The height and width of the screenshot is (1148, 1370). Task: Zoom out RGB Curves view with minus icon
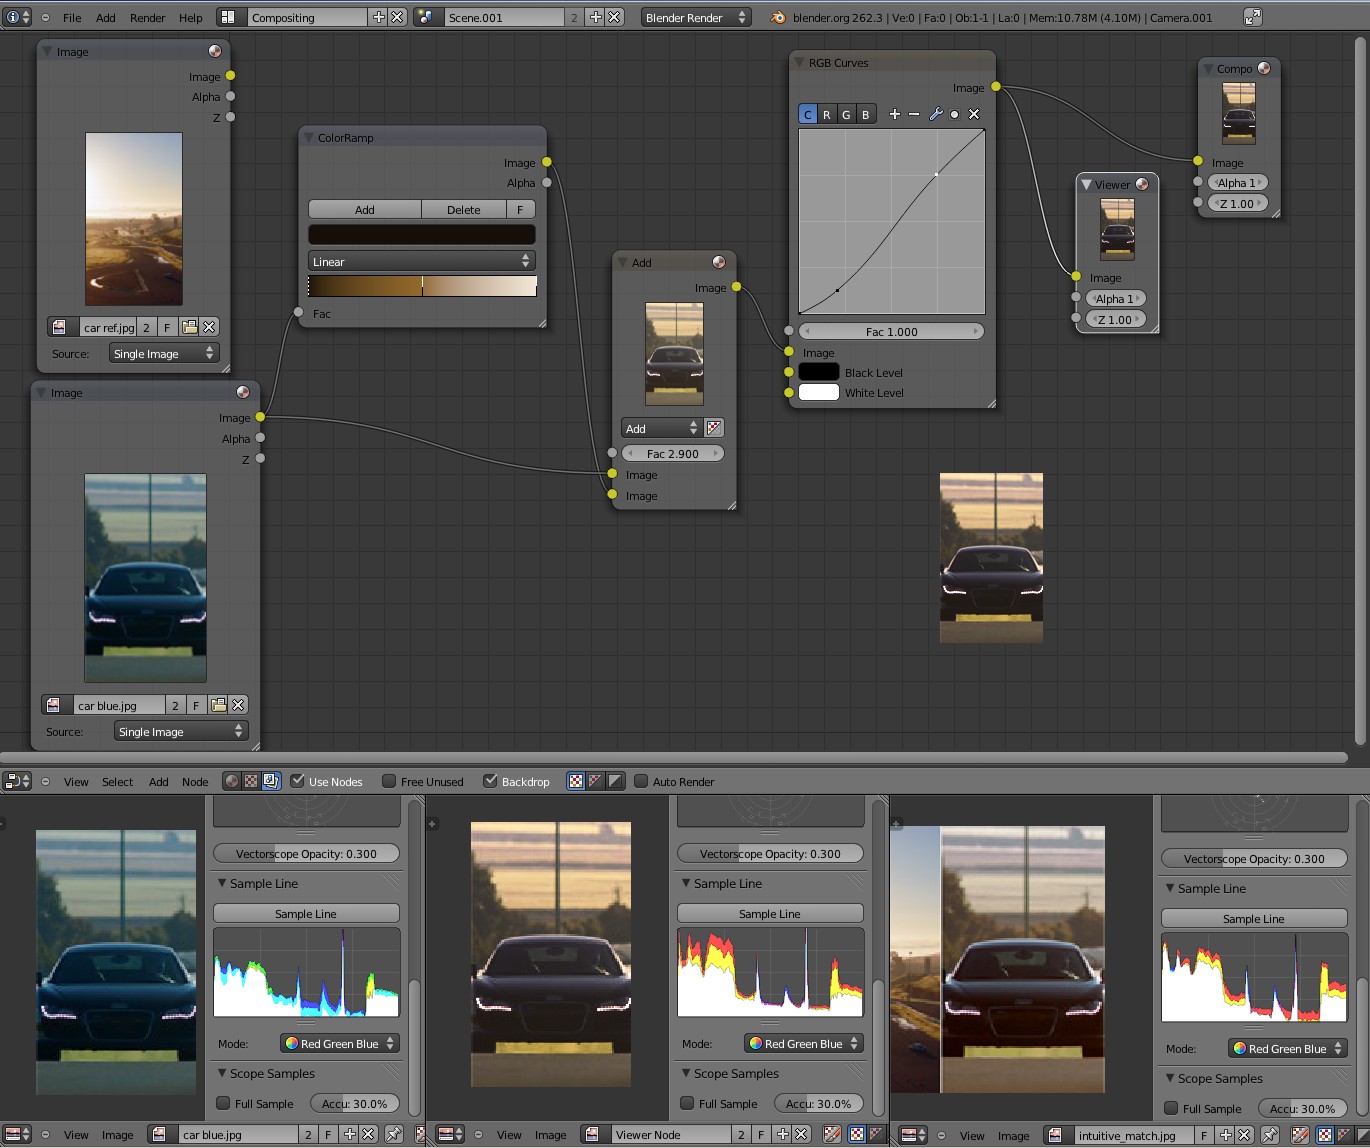(914, 114)
